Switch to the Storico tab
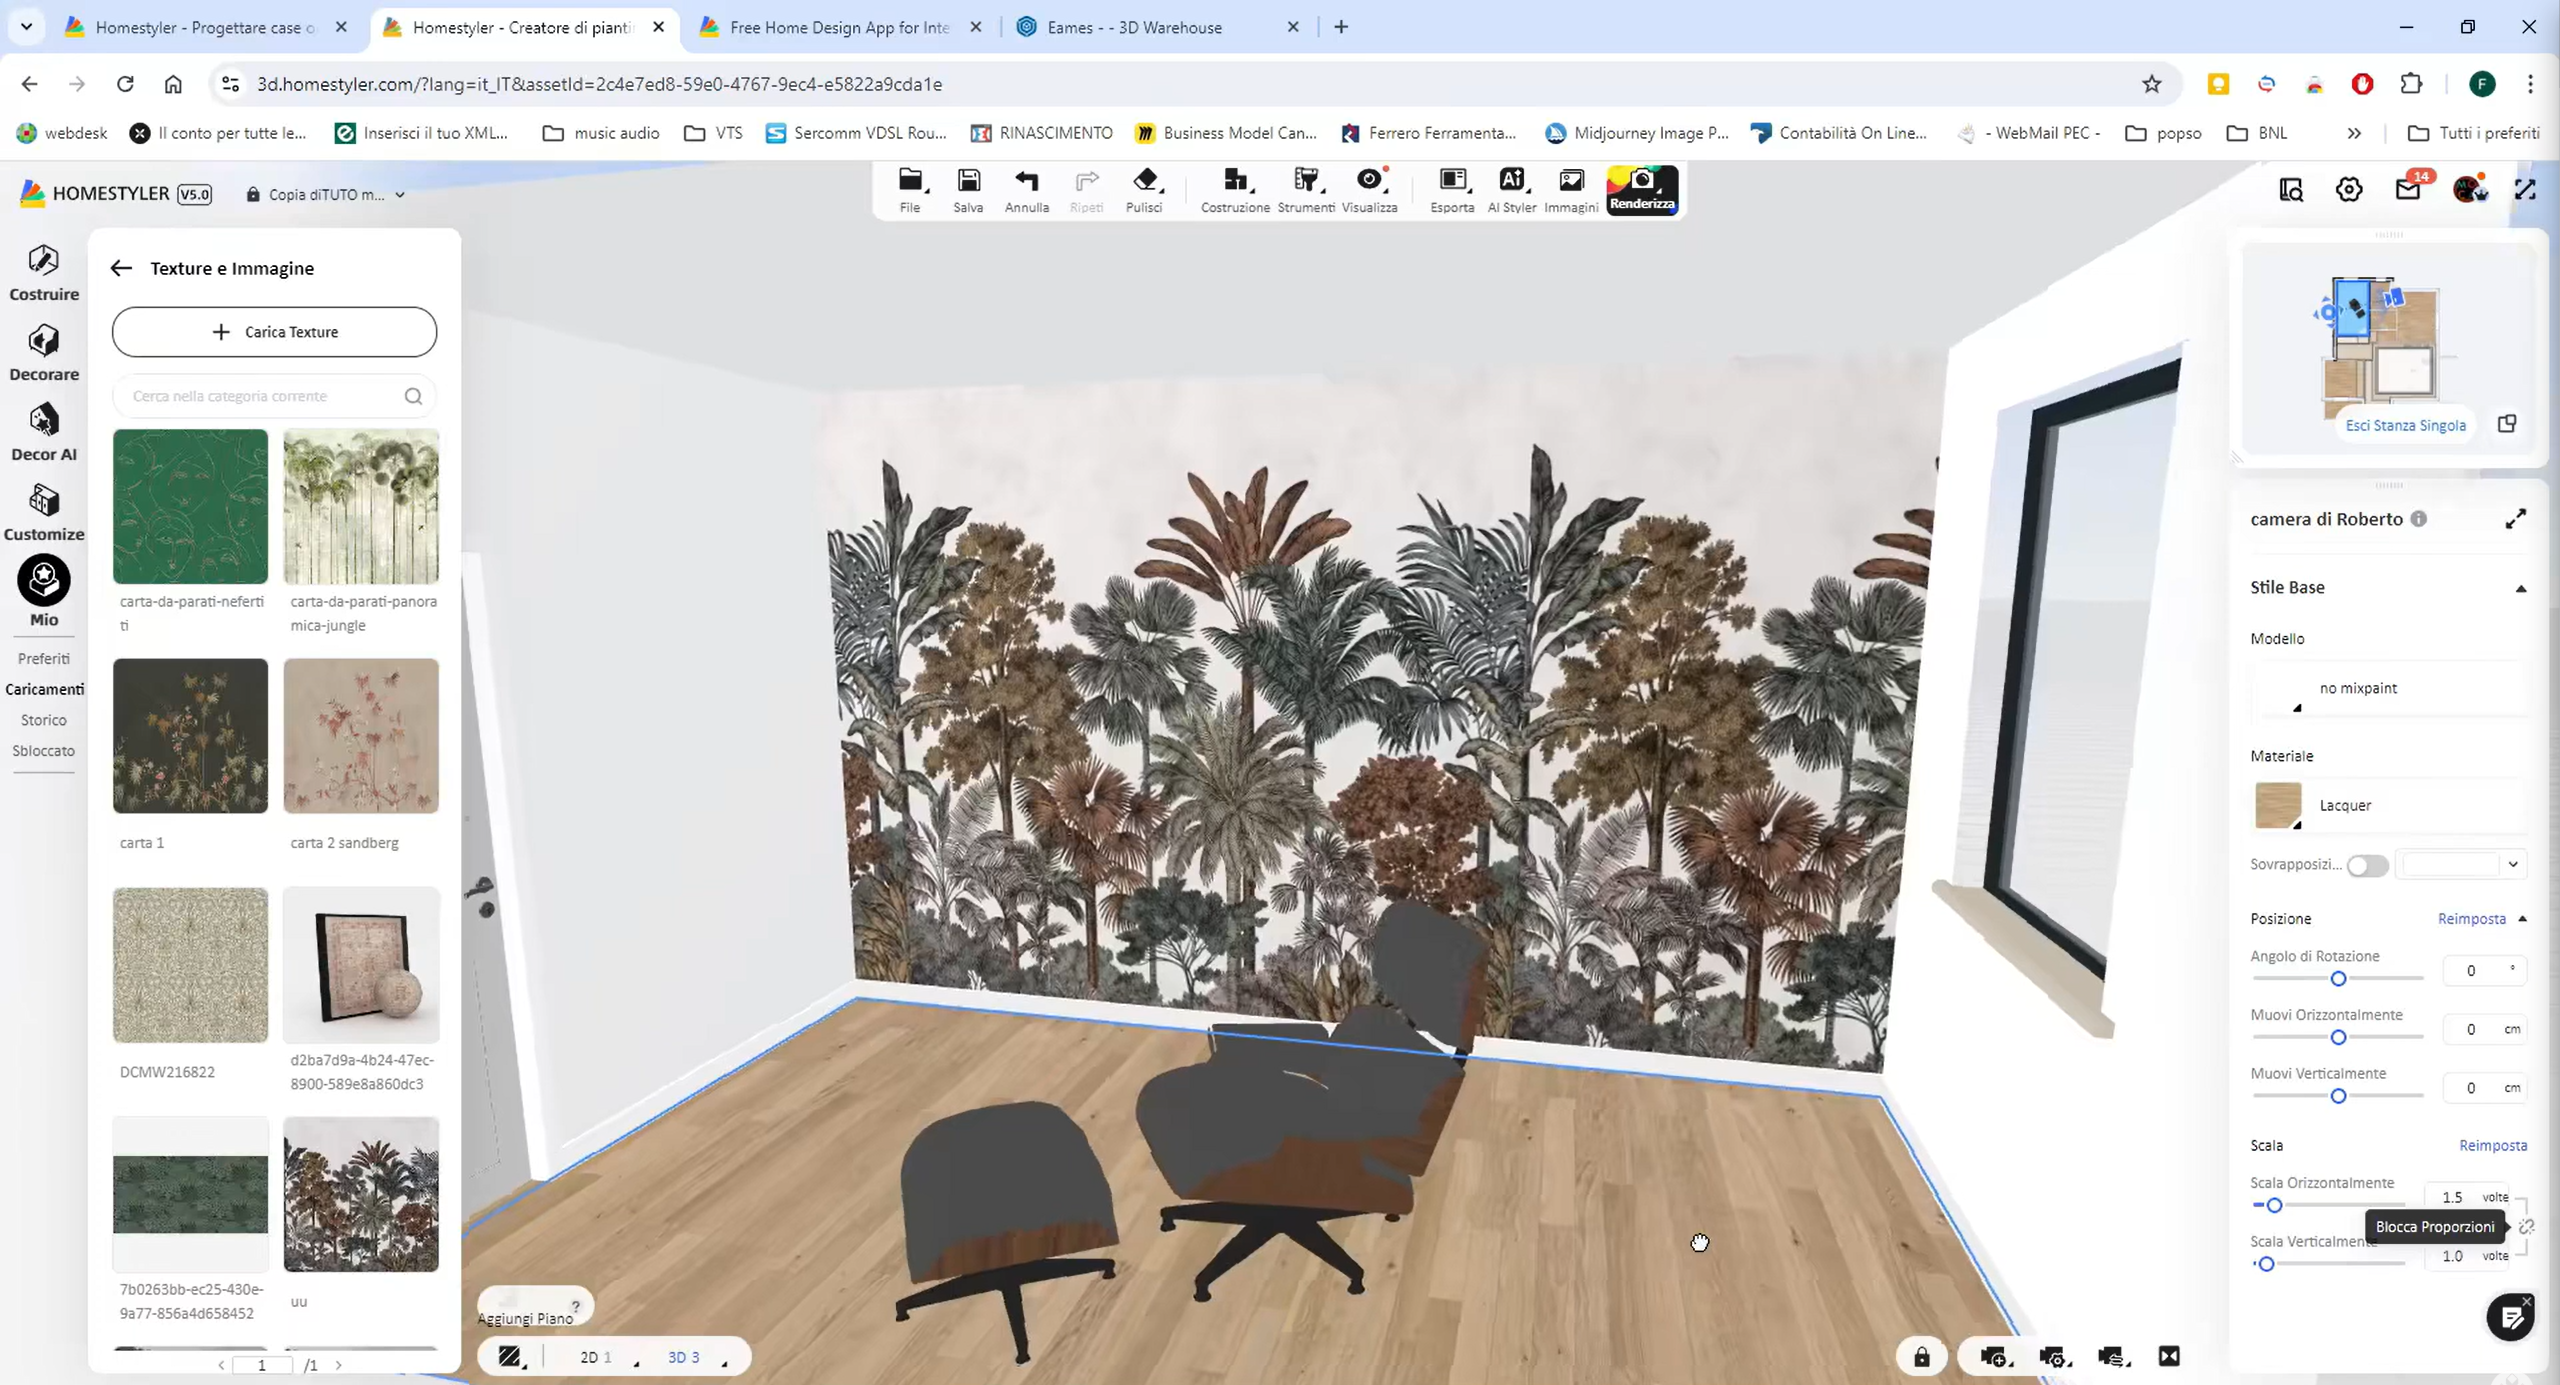The image size is (2560, 1385). coord(43,719)
